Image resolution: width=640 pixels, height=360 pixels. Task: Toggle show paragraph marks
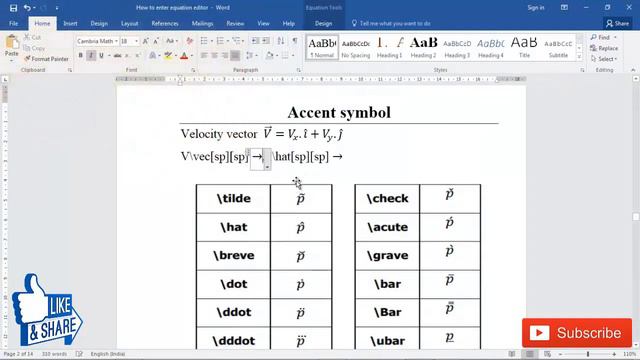coord(295,41)
